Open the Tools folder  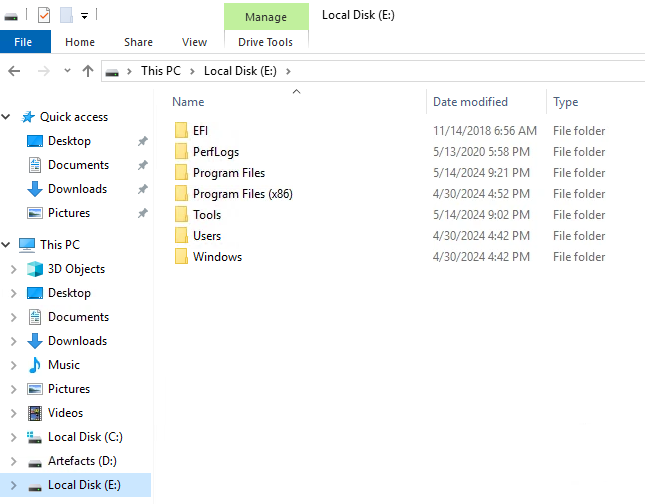click(x=207, y=215)
